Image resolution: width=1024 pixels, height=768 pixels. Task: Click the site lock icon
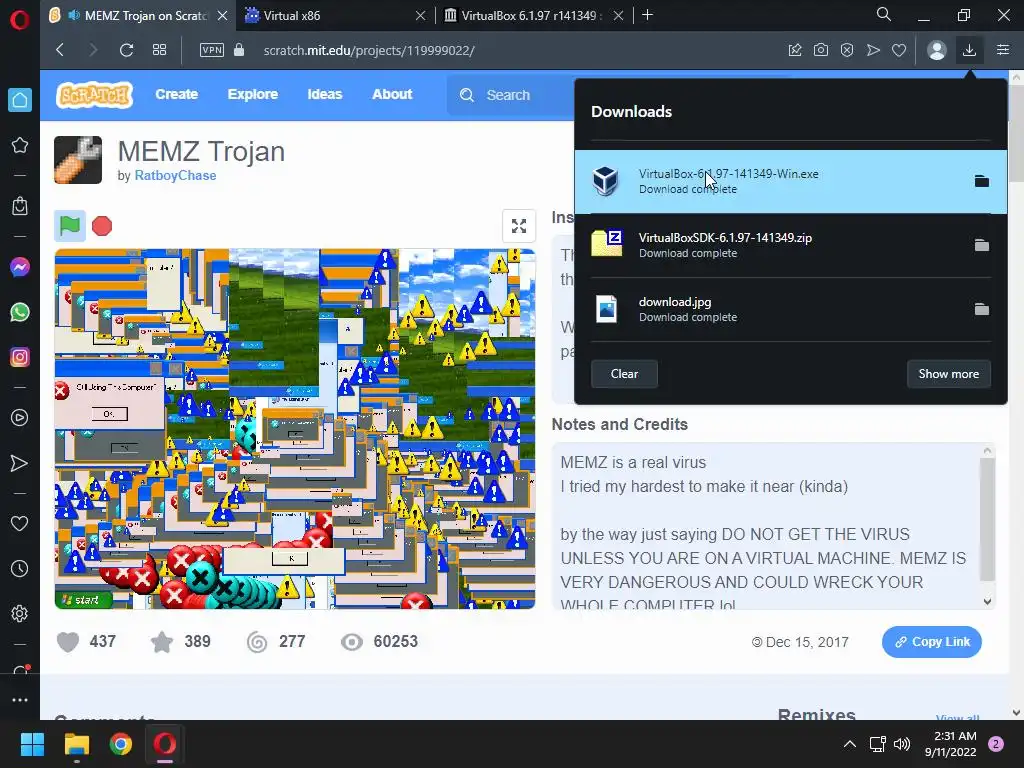click(239, 50)
